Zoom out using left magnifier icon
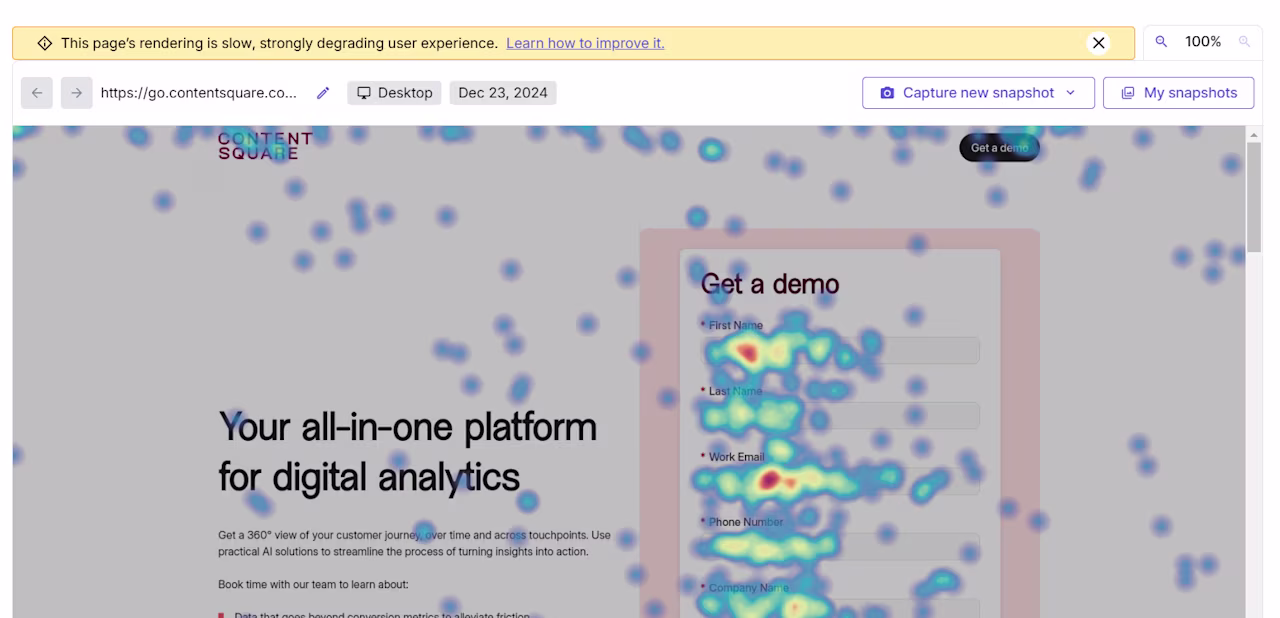 coord(1161,42)
